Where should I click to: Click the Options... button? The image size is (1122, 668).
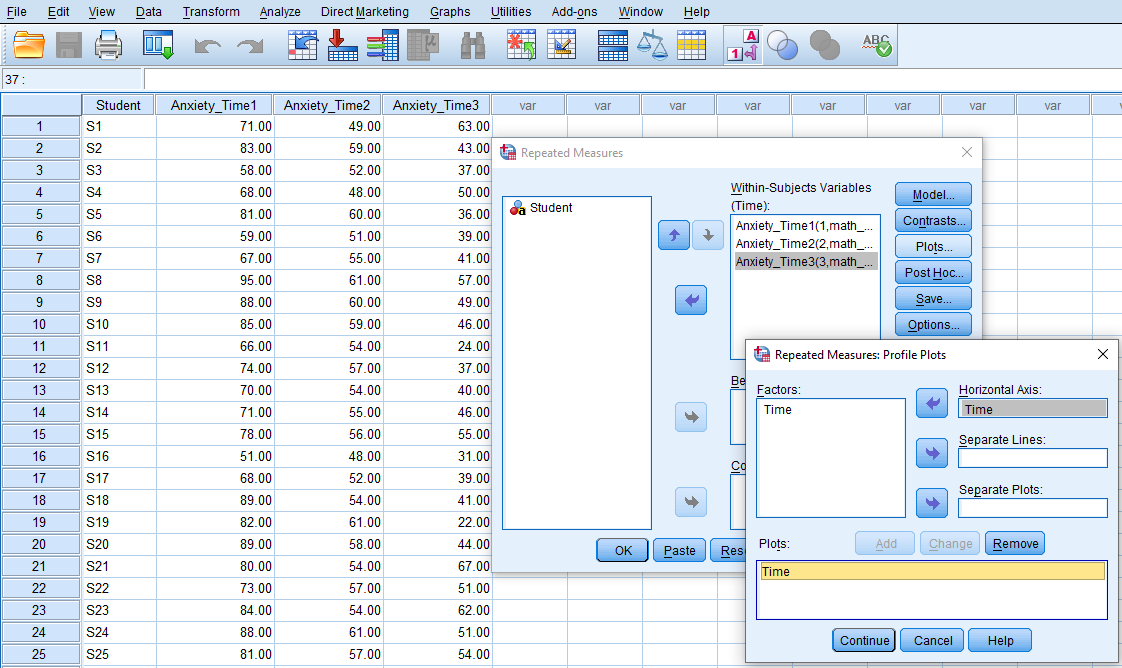click(933, 325)
